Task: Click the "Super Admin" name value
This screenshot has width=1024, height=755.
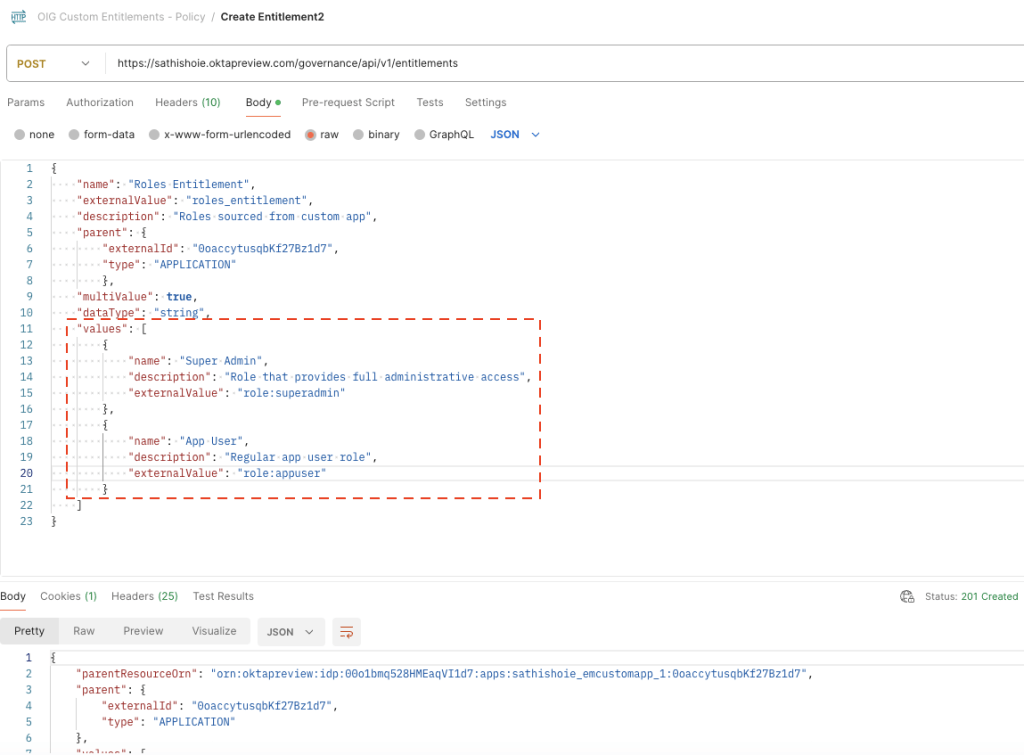Action: click(221, 361)
